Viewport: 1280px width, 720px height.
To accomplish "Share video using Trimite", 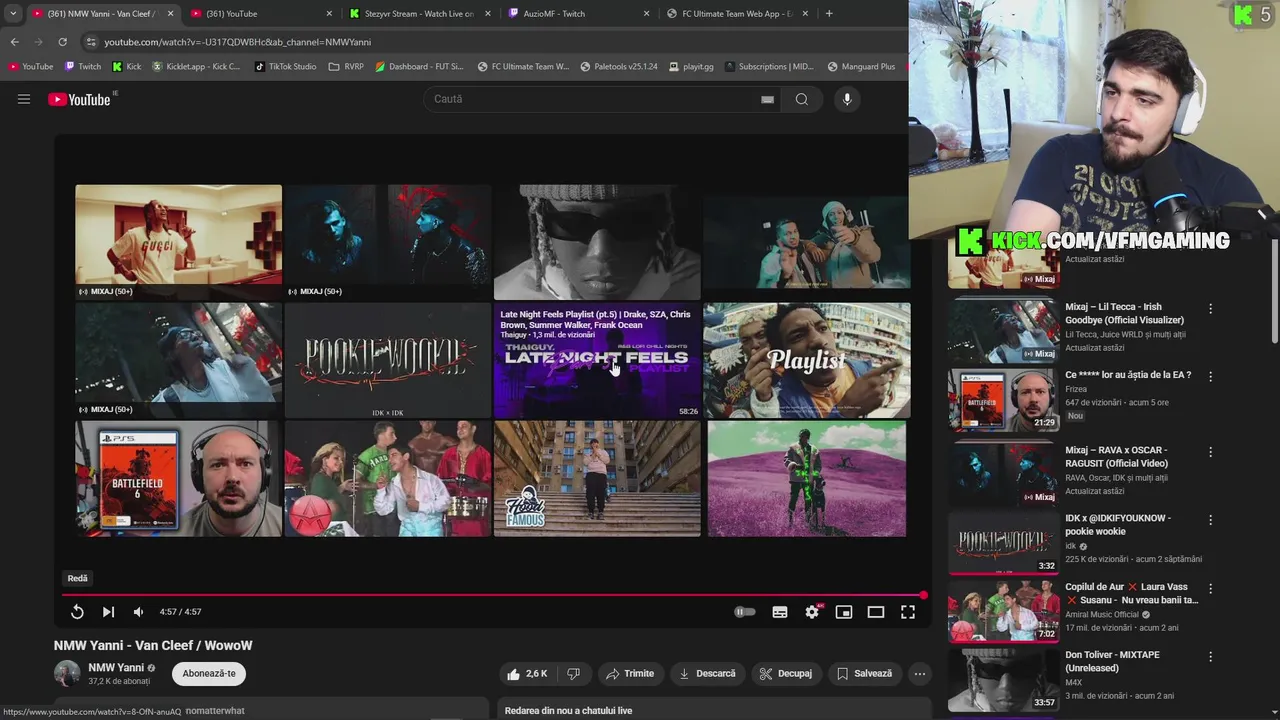I will [630, 674].
